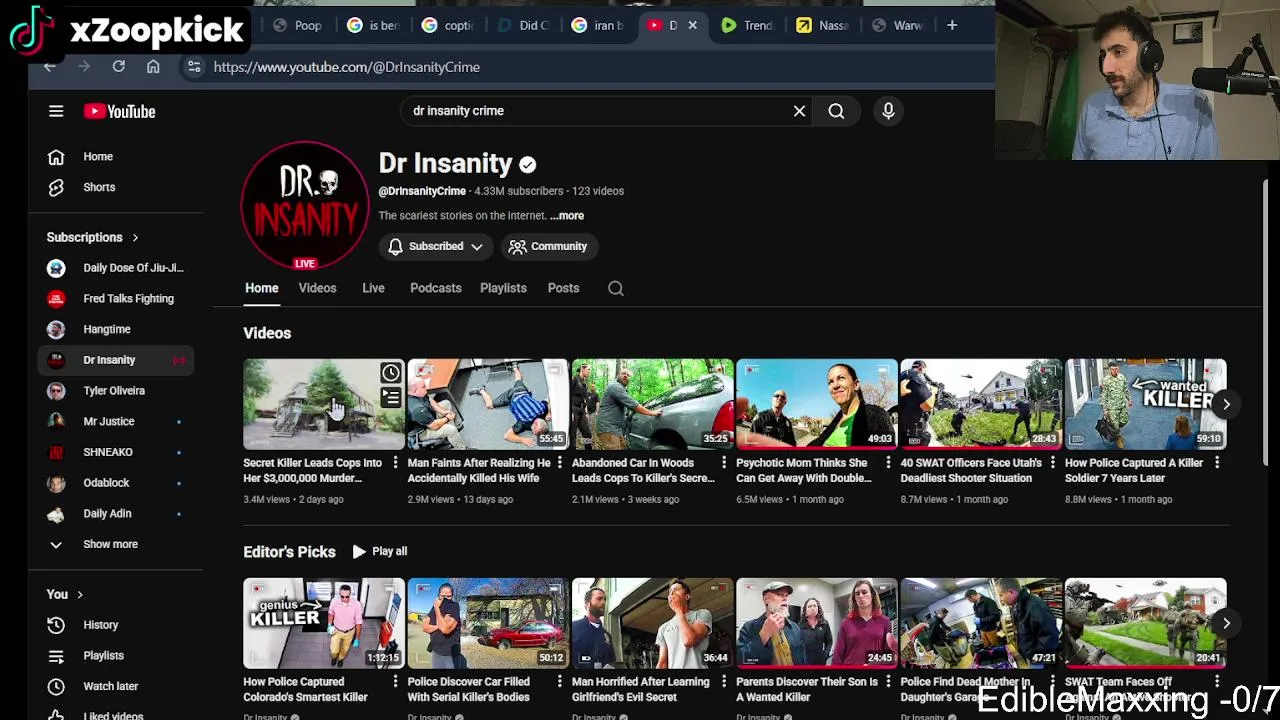Open Mr Justice subscription
Viewport: 1280px width, 720px height.
point(116,421)
